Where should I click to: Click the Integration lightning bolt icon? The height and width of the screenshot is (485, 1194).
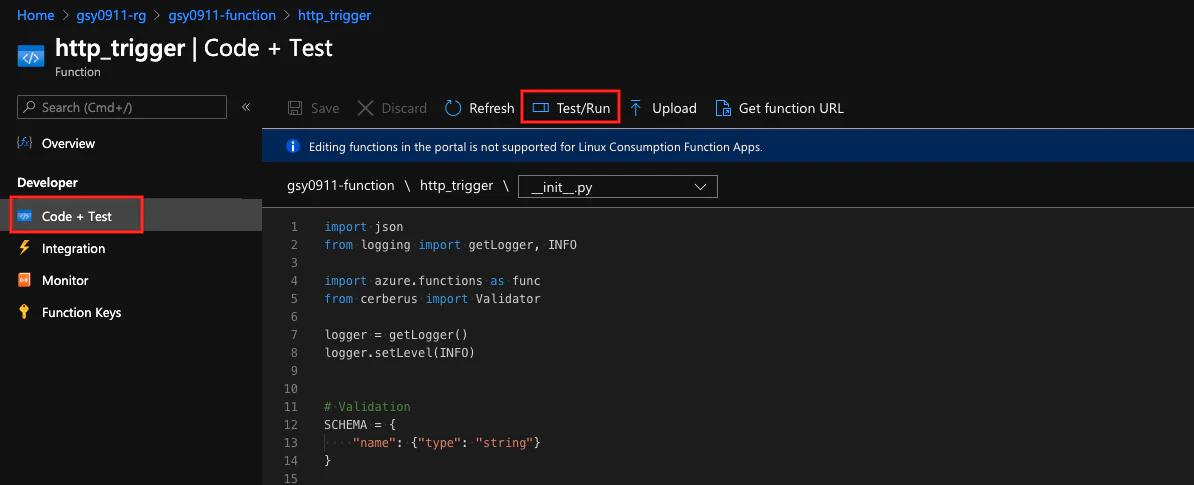tap(24, 248)
